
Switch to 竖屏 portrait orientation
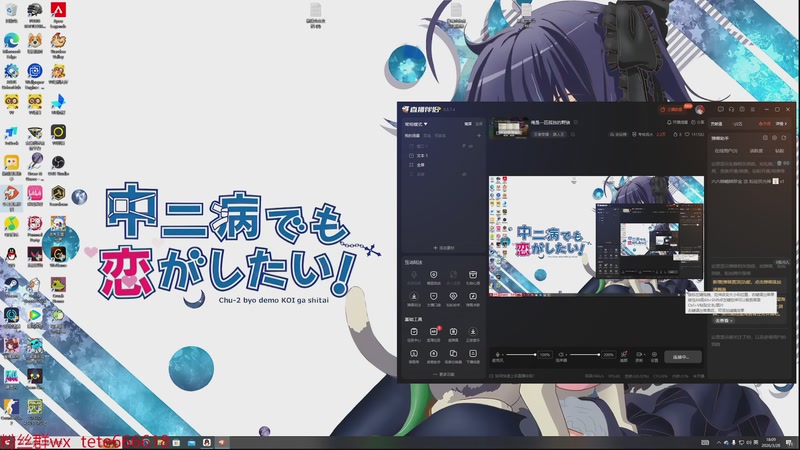pos(479,124)
